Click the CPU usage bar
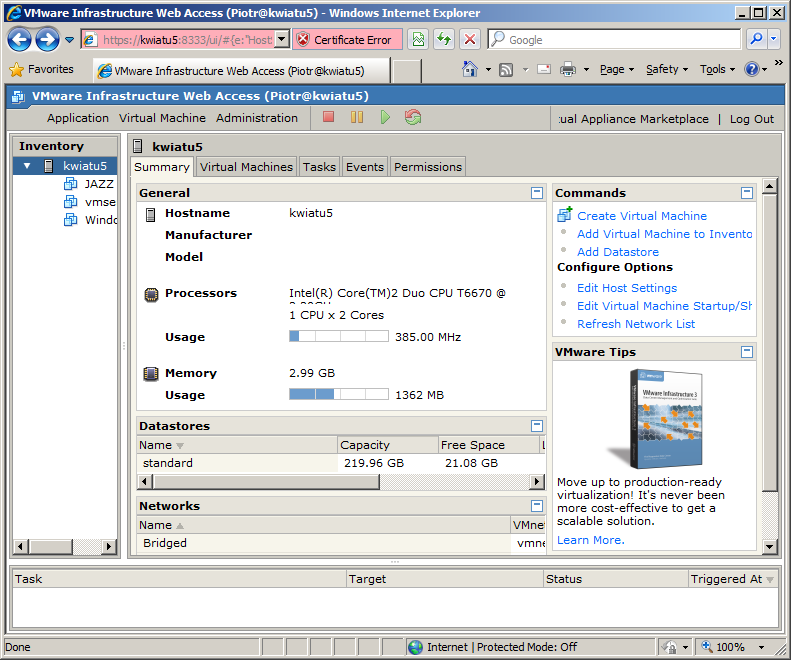This screenshot has width=791, height=660. pyautogui.click(x=339, y=336)
